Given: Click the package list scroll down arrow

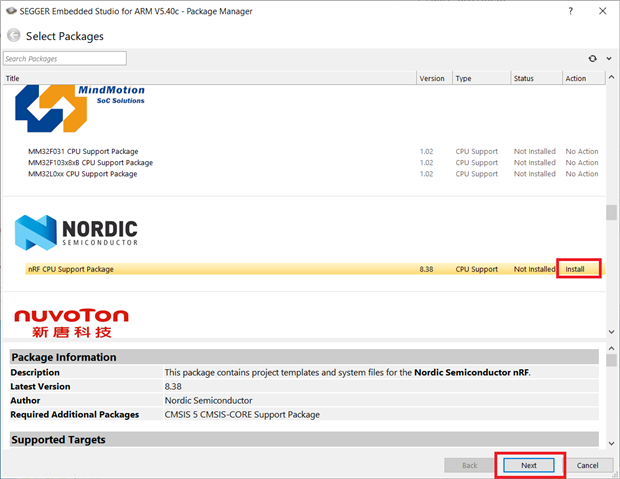Looking at the screenshot, I should coord(611,332).
